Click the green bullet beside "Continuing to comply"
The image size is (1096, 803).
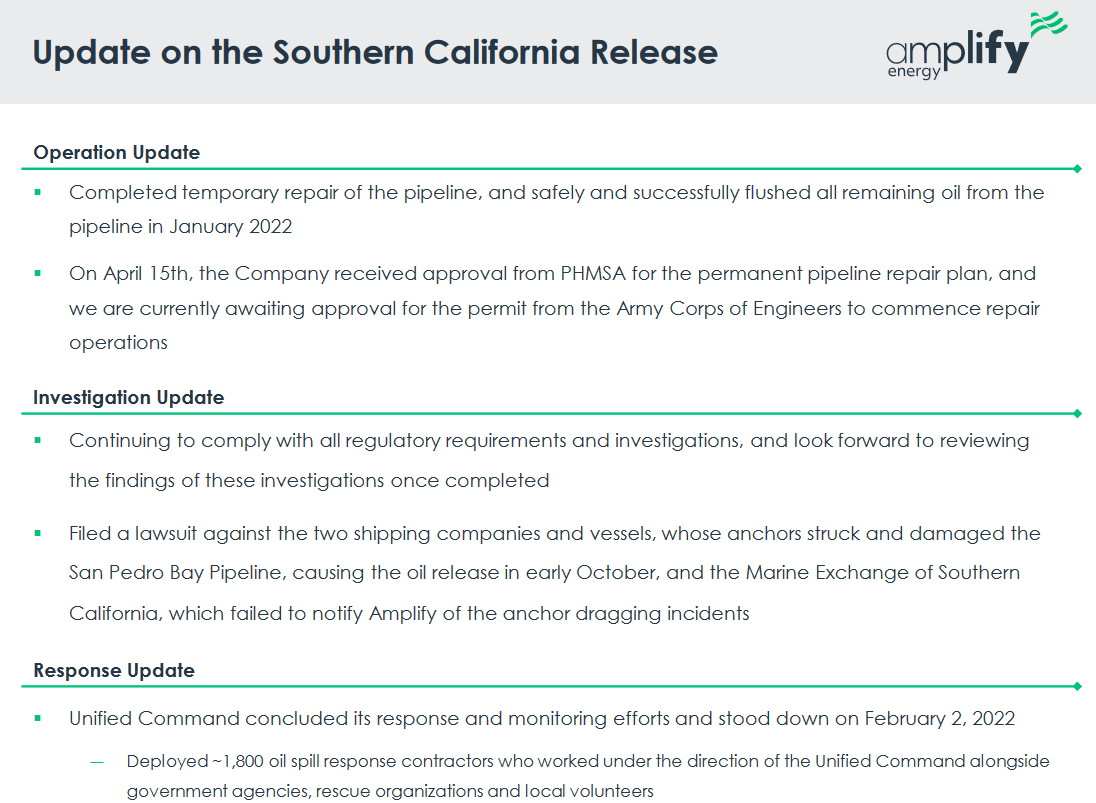[x=38, y=439]
